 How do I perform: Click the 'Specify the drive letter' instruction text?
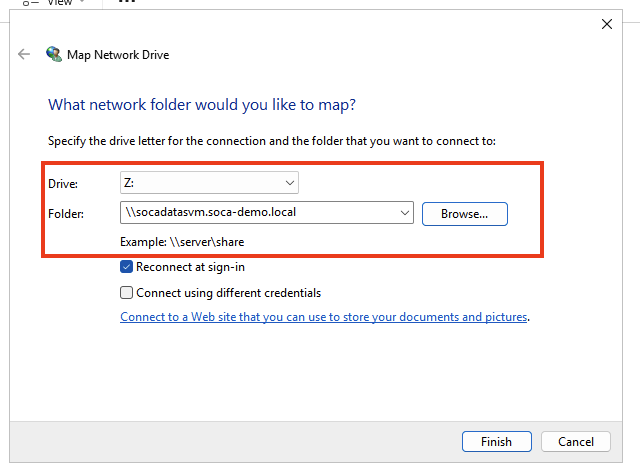click(x=272, y=142)
